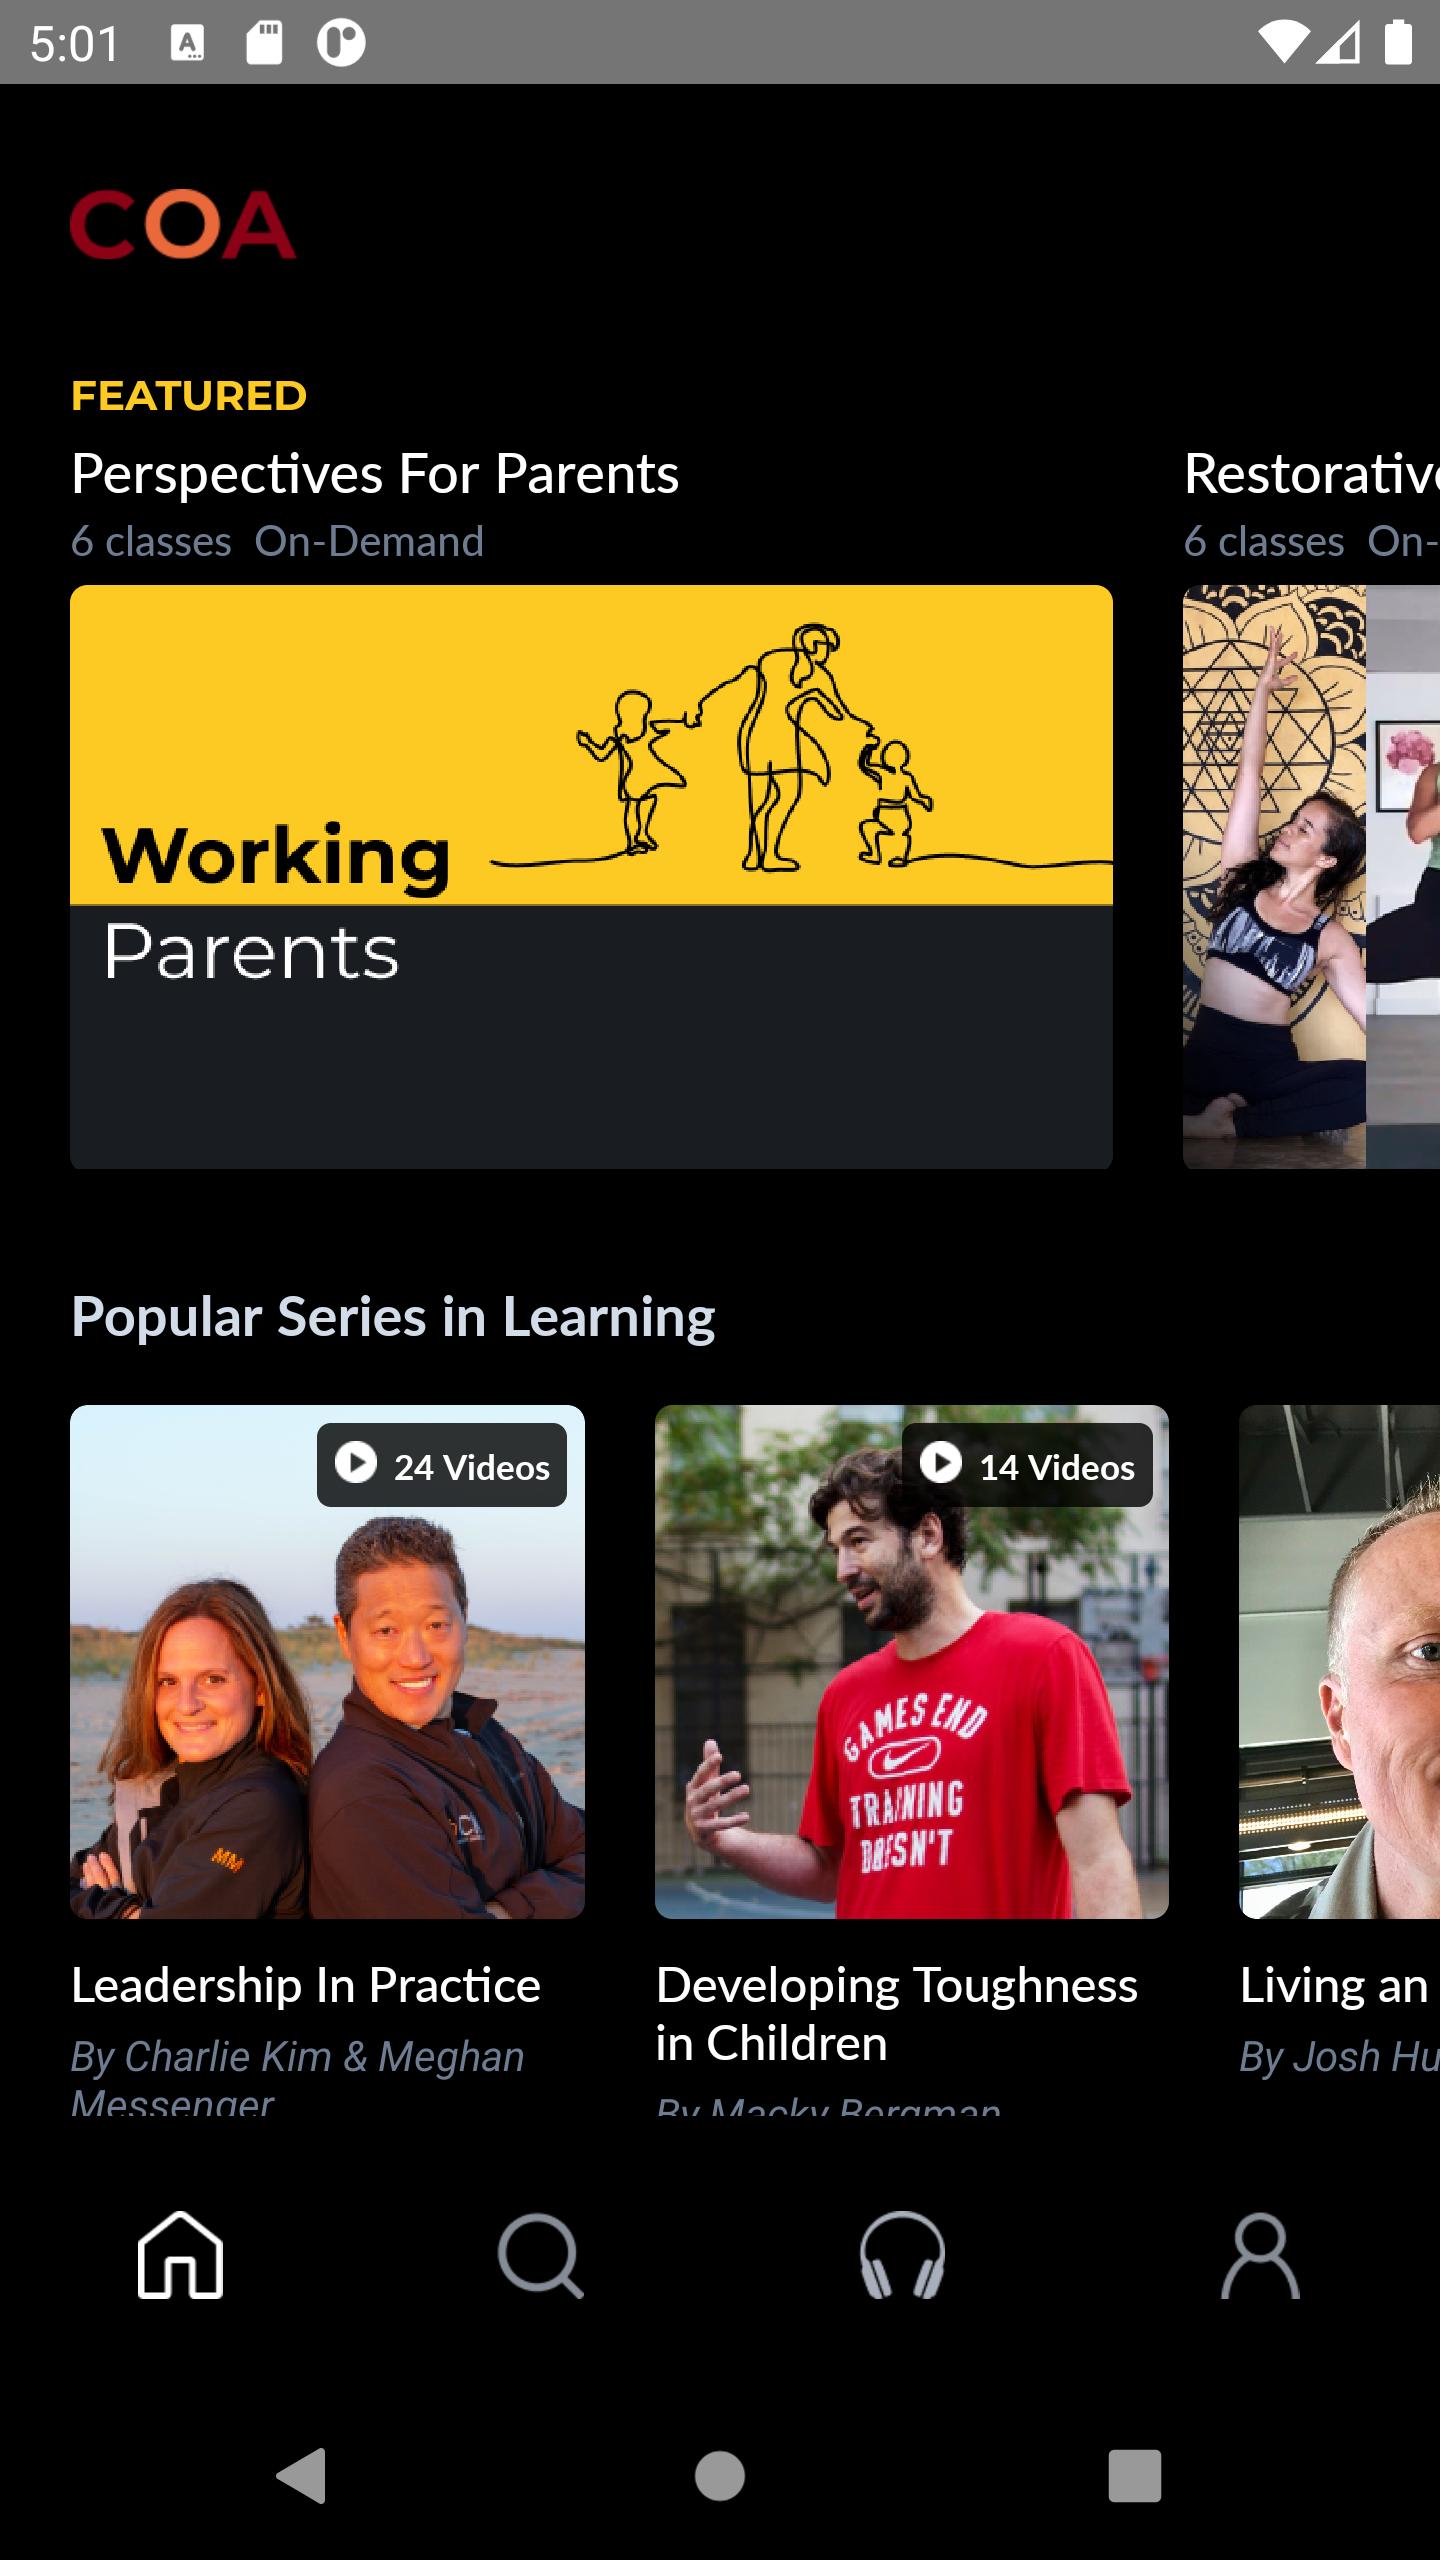Open the Working Parents featured banner
Image resolution: width=1440 pixels, height=2560 pixels.
click(x=591, y=877)
